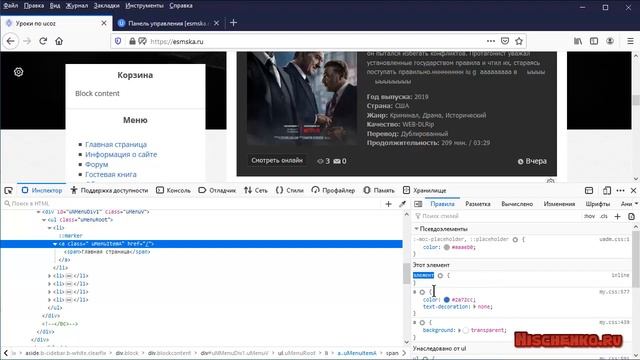The image size is (640, 360).
Task: Open page actions three-dot menu in address bar
Action: (491, 41)
